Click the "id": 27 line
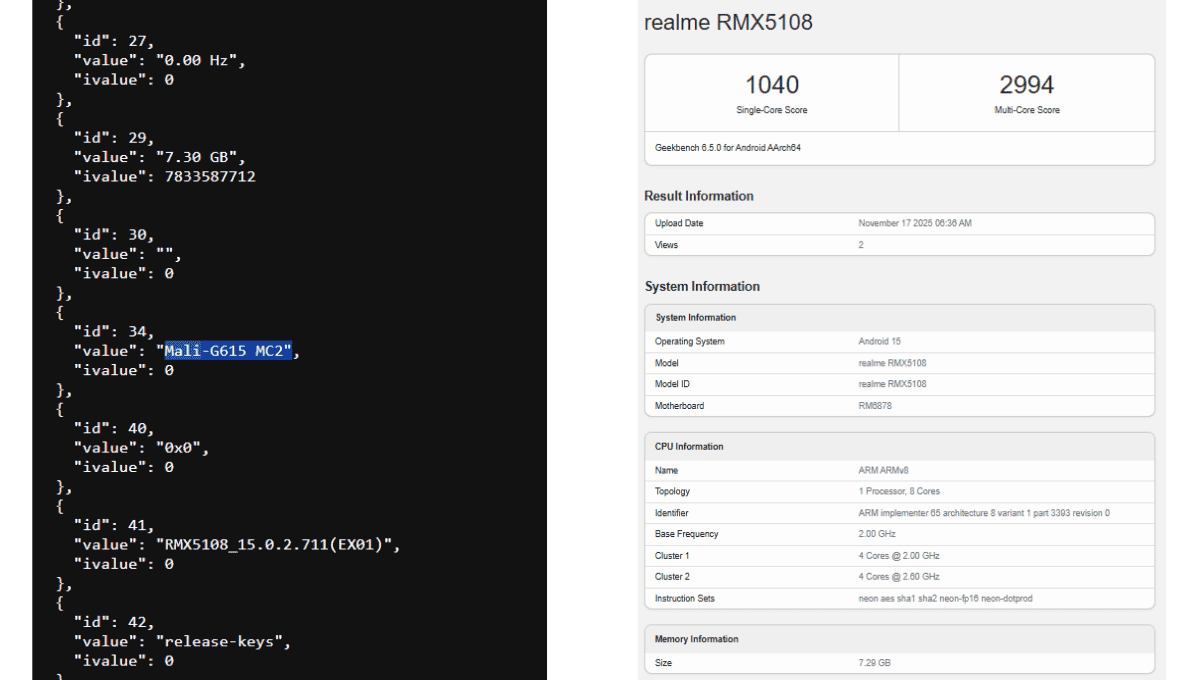 113,41
